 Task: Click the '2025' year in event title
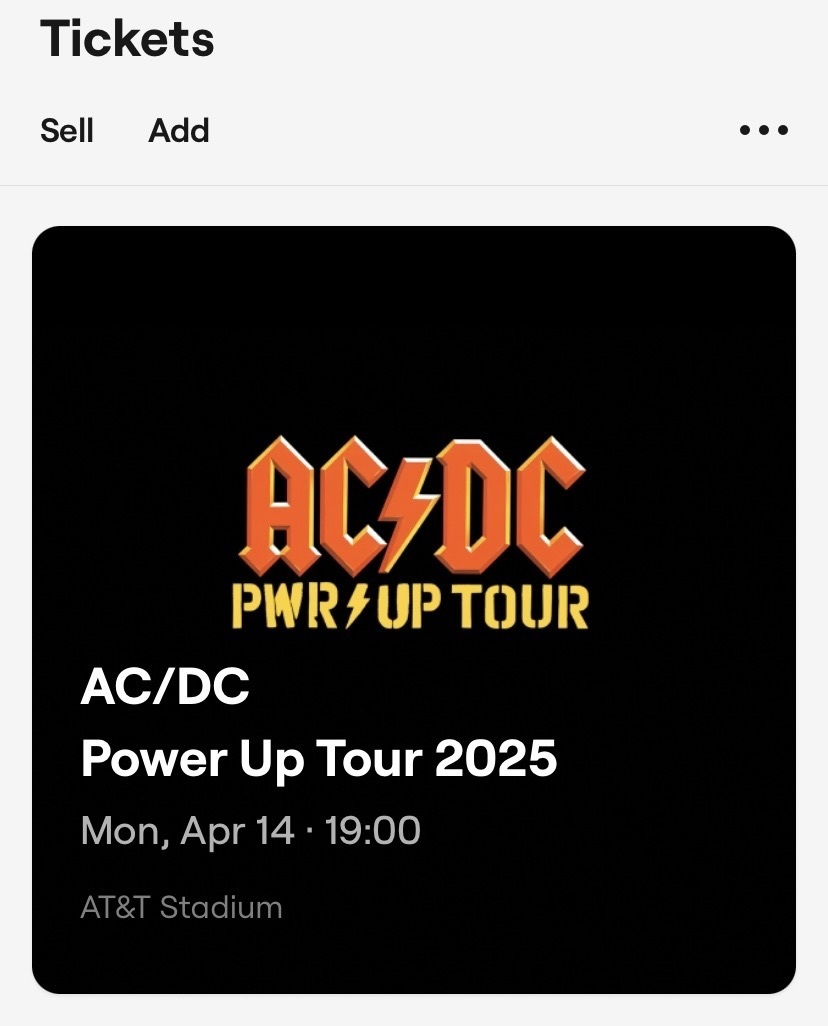pos(495,760)
